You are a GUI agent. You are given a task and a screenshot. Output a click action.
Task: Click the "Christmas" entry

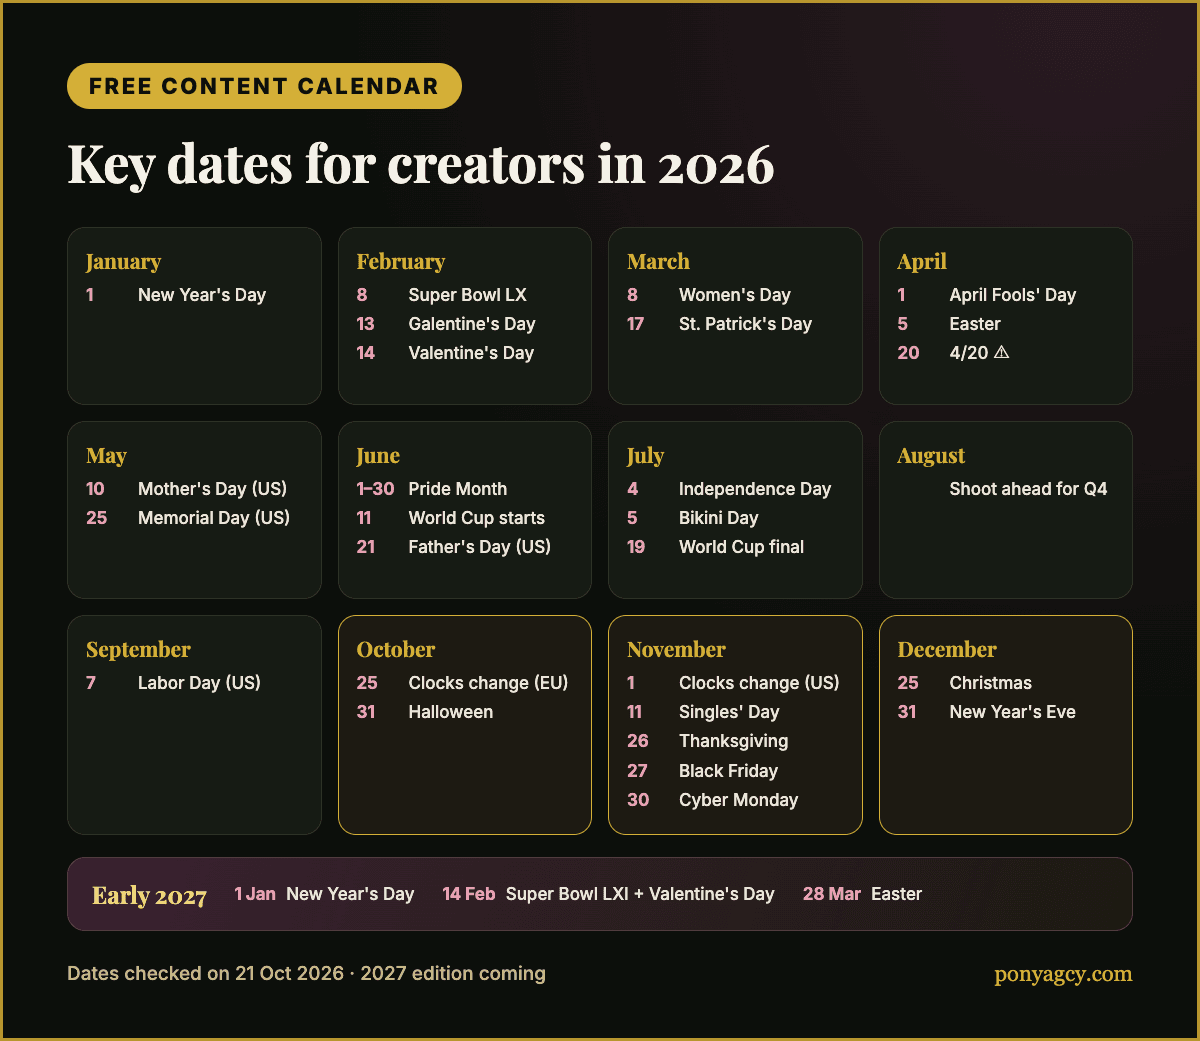pyautogui.click(x=991, y=683)
